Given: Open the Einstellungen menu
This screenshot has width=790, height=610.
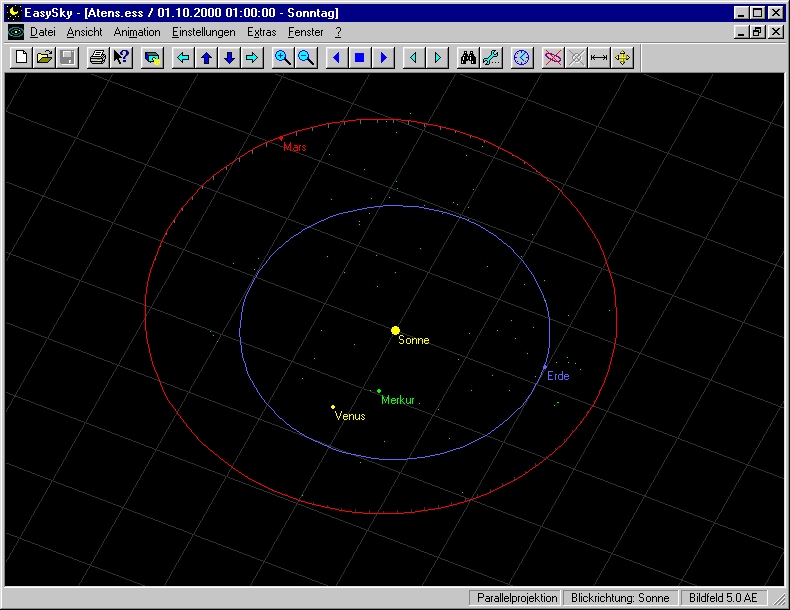Looking at the screenshot, I should [x=204, y=32].
